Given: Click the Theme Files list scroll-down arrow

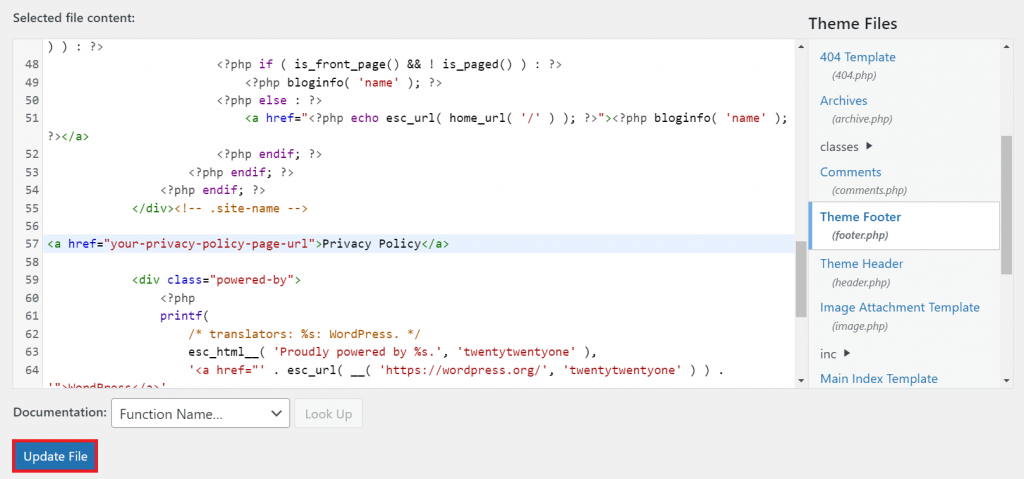Looking at the screenshot, I should [x=1006, y=380].
